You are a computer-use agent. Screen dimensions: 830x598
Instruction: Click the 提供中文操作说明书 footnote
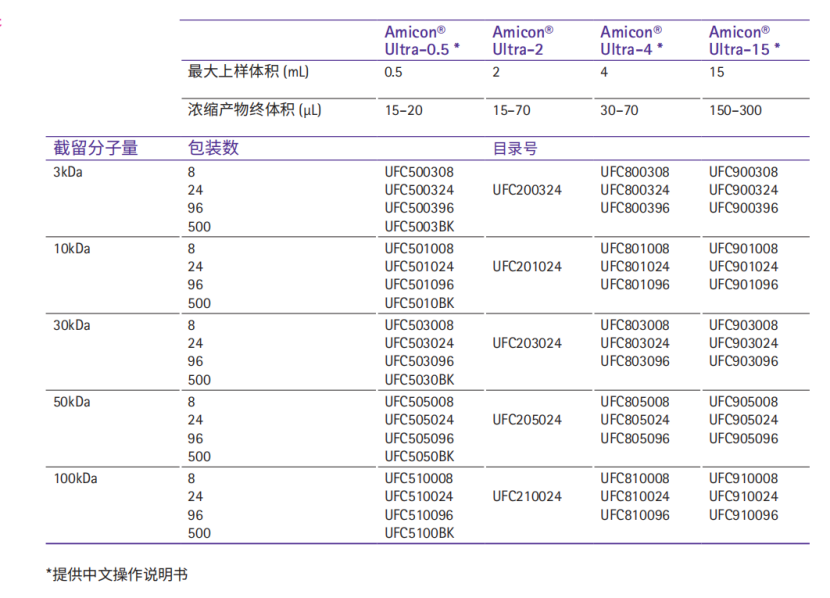click(117, 574)
